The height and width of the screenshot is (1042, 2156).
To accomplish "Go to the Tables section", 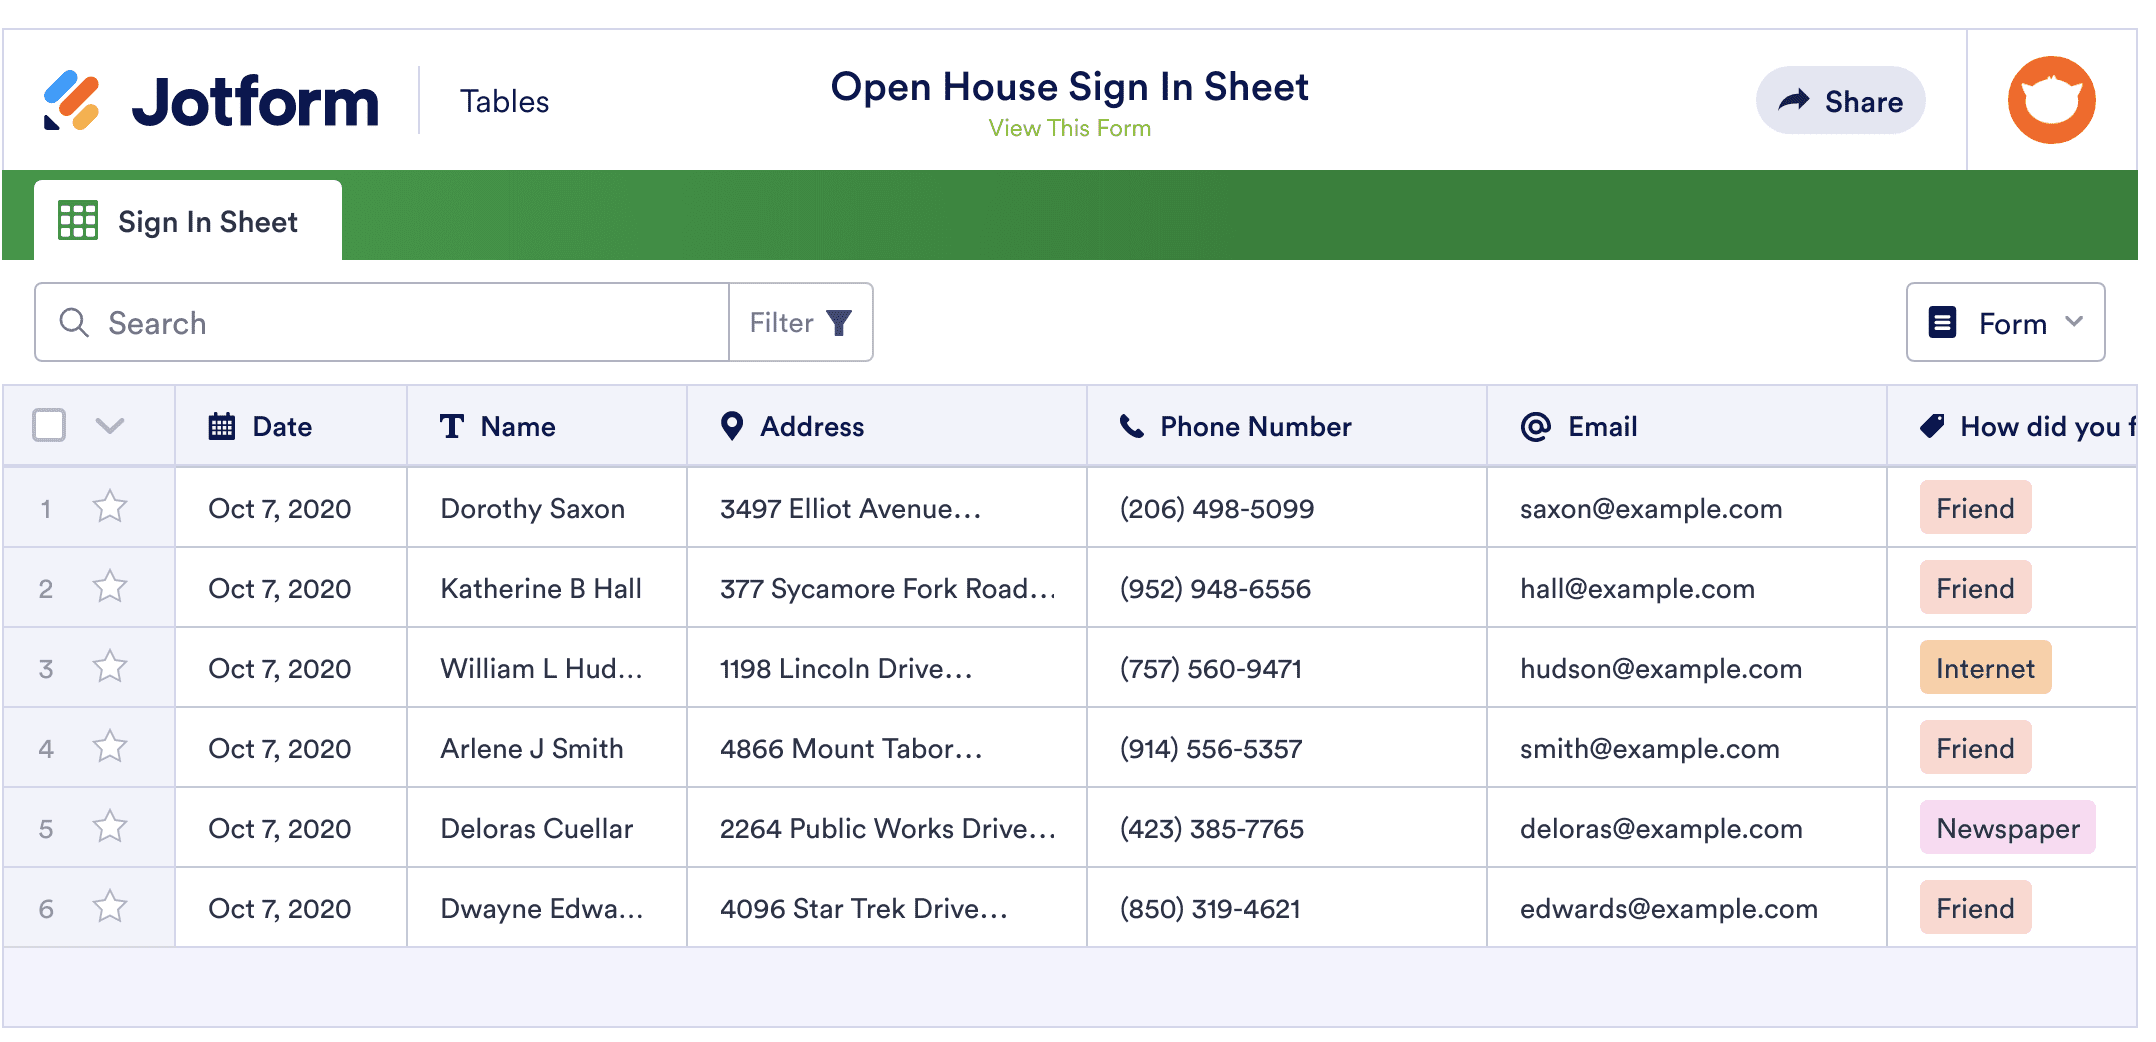I will pyautogui.click(x=504, y=102).
